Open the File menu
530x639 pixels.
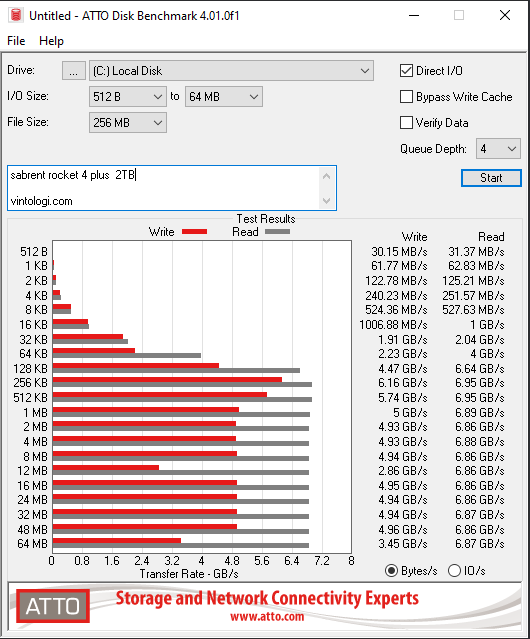coord(16,41)
